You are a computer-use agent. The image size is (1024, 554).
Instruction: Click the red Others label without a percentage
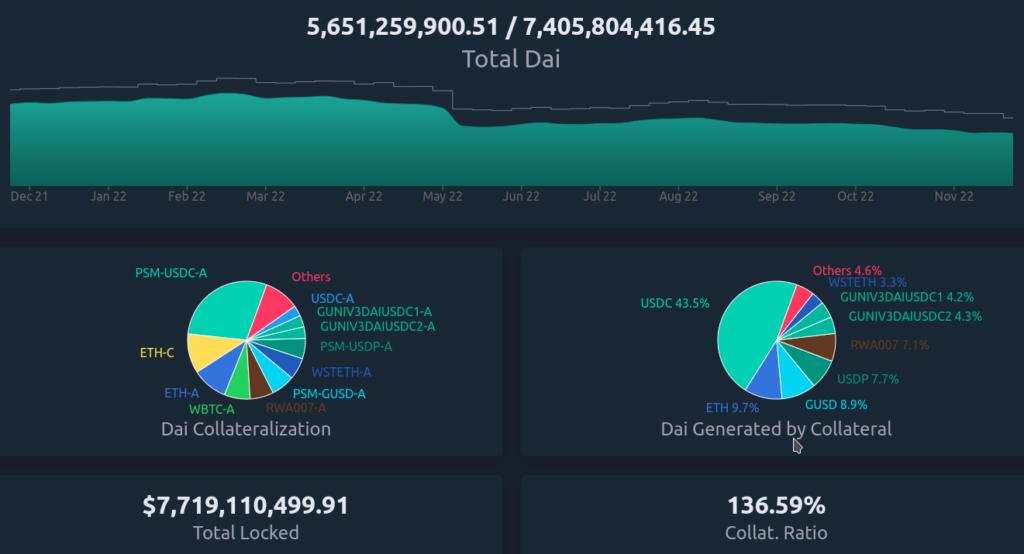(x=311, y=277)
